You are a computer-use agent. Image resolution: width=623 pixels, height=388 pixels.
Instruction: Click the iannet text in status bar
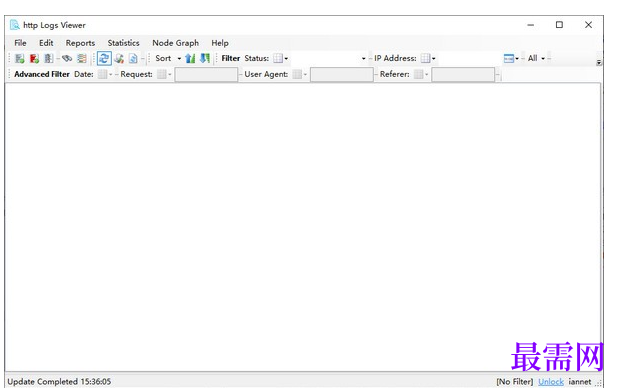pos(580,382)
